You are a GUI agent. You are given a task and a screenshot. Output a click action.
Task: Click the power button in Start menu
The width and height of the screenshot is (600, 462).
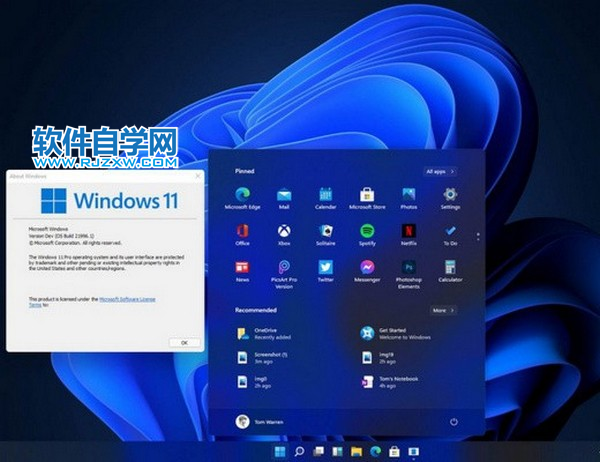point(453,422)
